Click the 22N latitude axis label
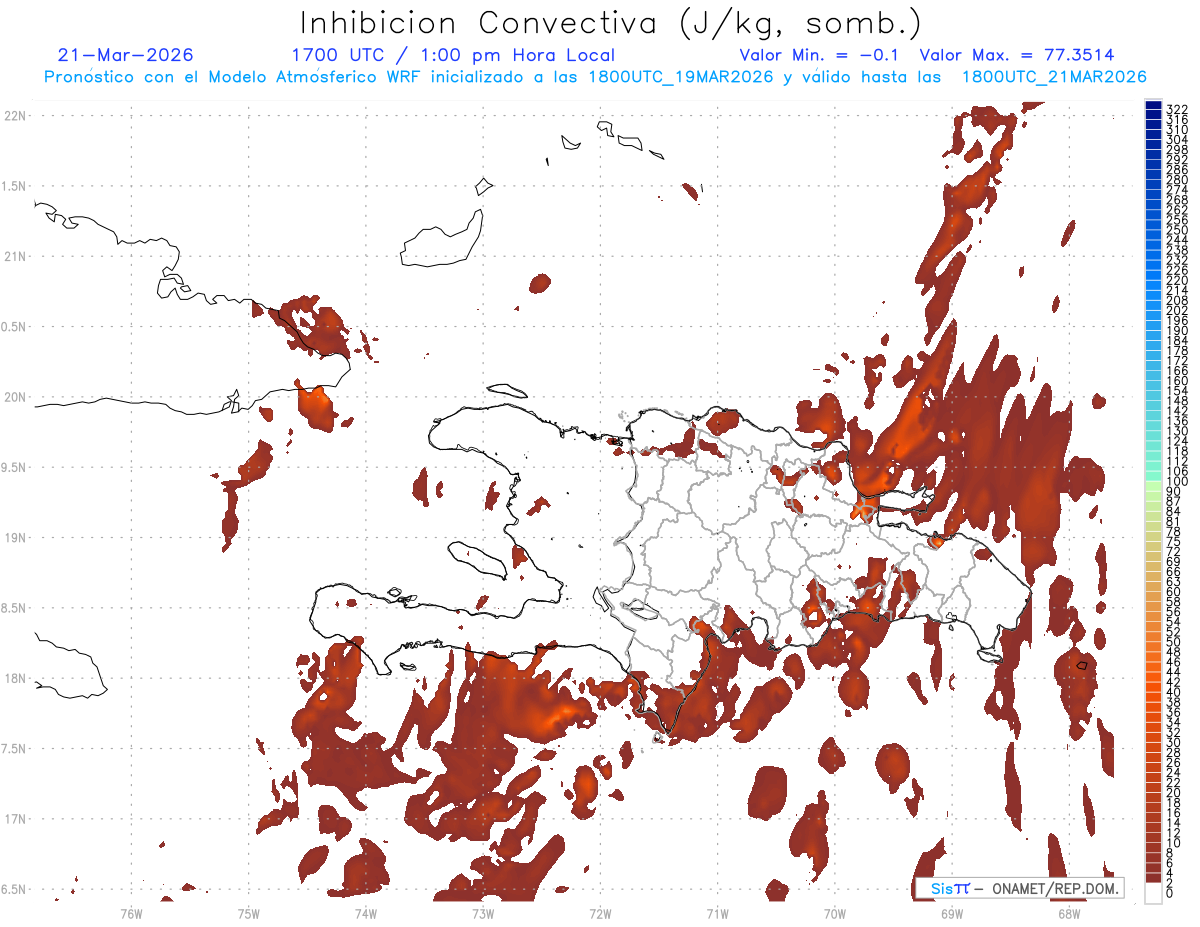 click(x=15, y=116)
